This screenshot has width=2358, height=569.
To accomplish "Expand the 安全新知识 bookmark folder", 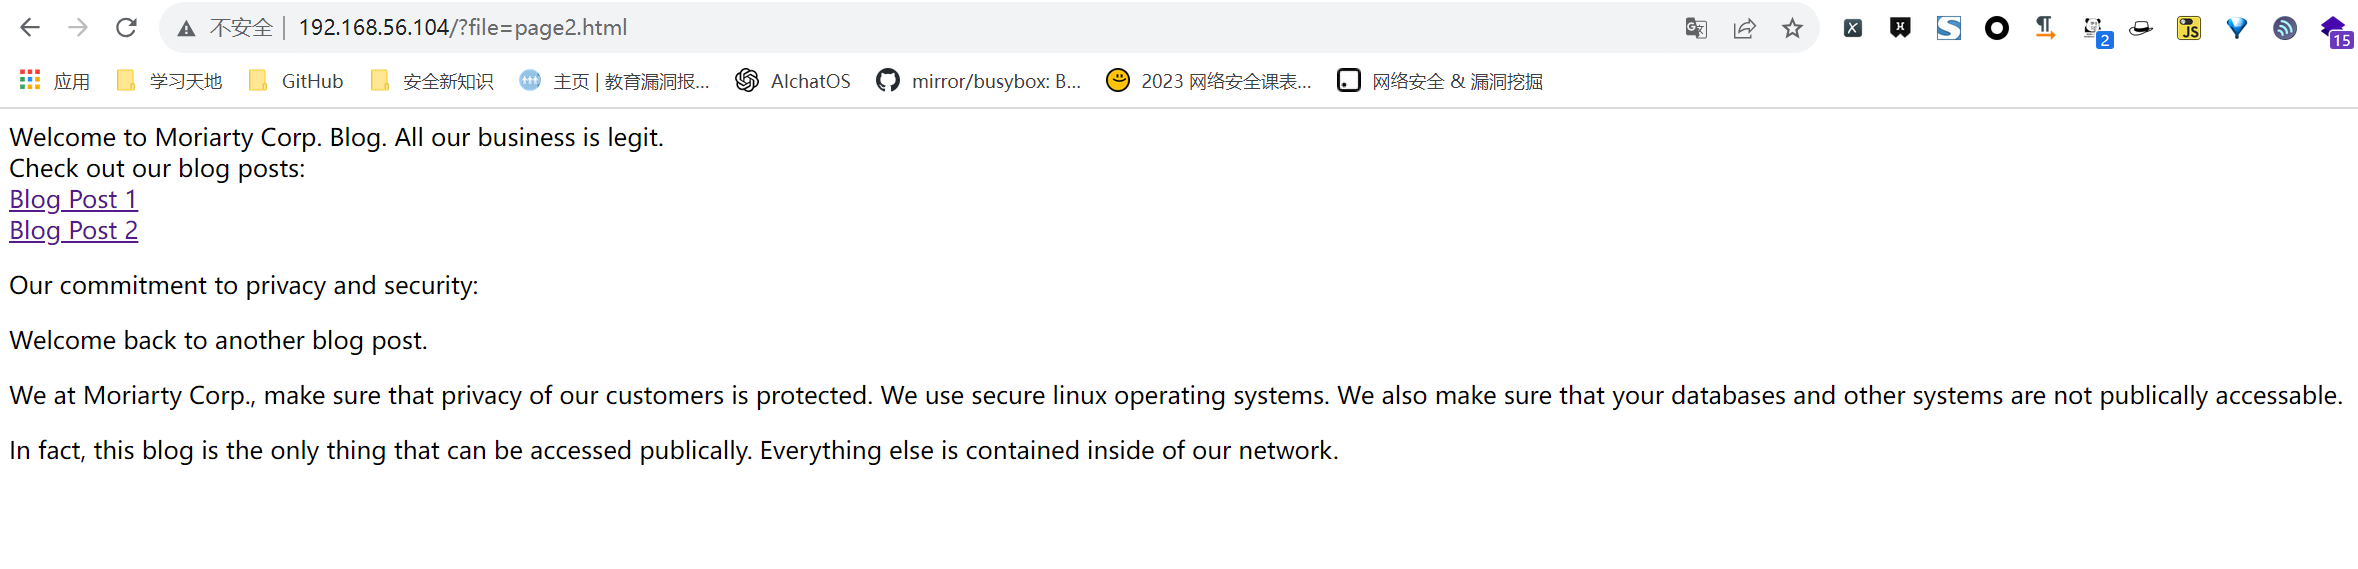I will (432, 81).
